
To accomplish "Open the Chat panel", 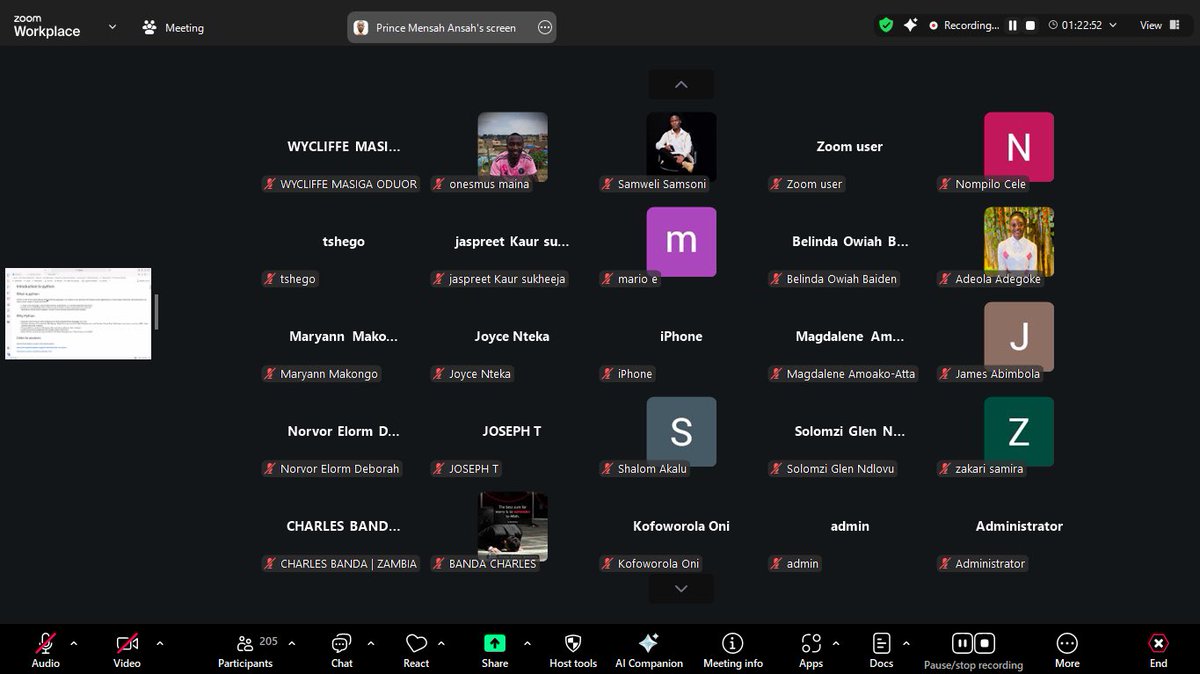I will (x=342, y=649).
